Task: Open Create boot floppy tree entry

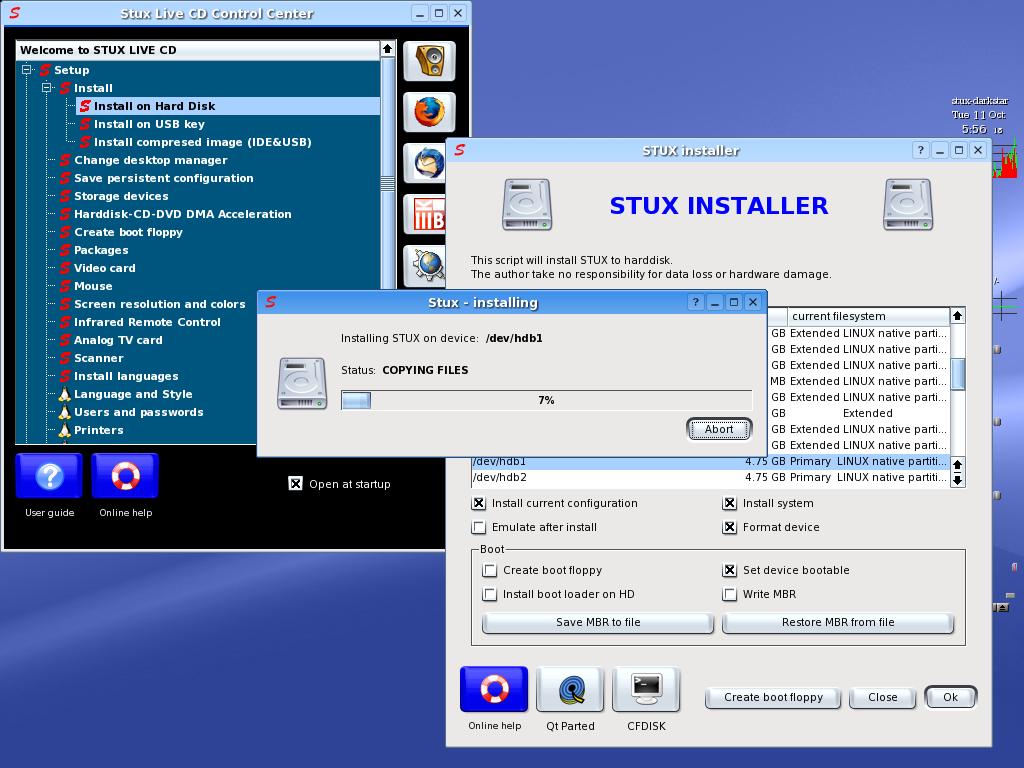Action: tap(128, 232)
